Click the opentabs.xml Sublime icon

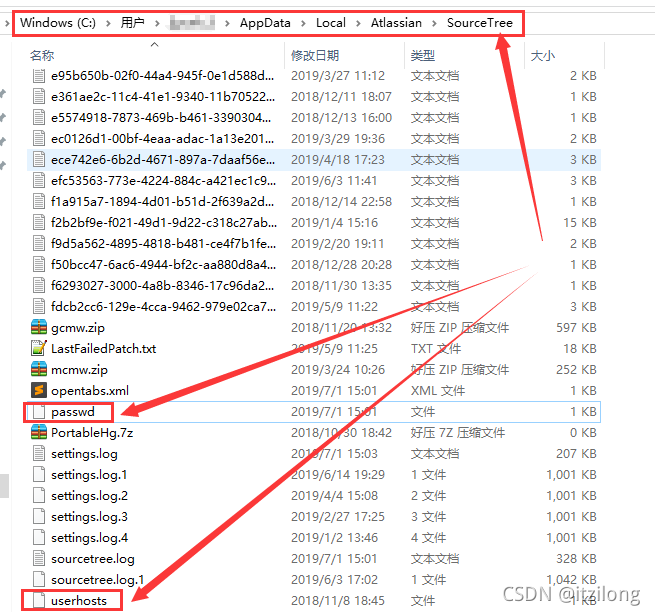click(x=39, y=390)
